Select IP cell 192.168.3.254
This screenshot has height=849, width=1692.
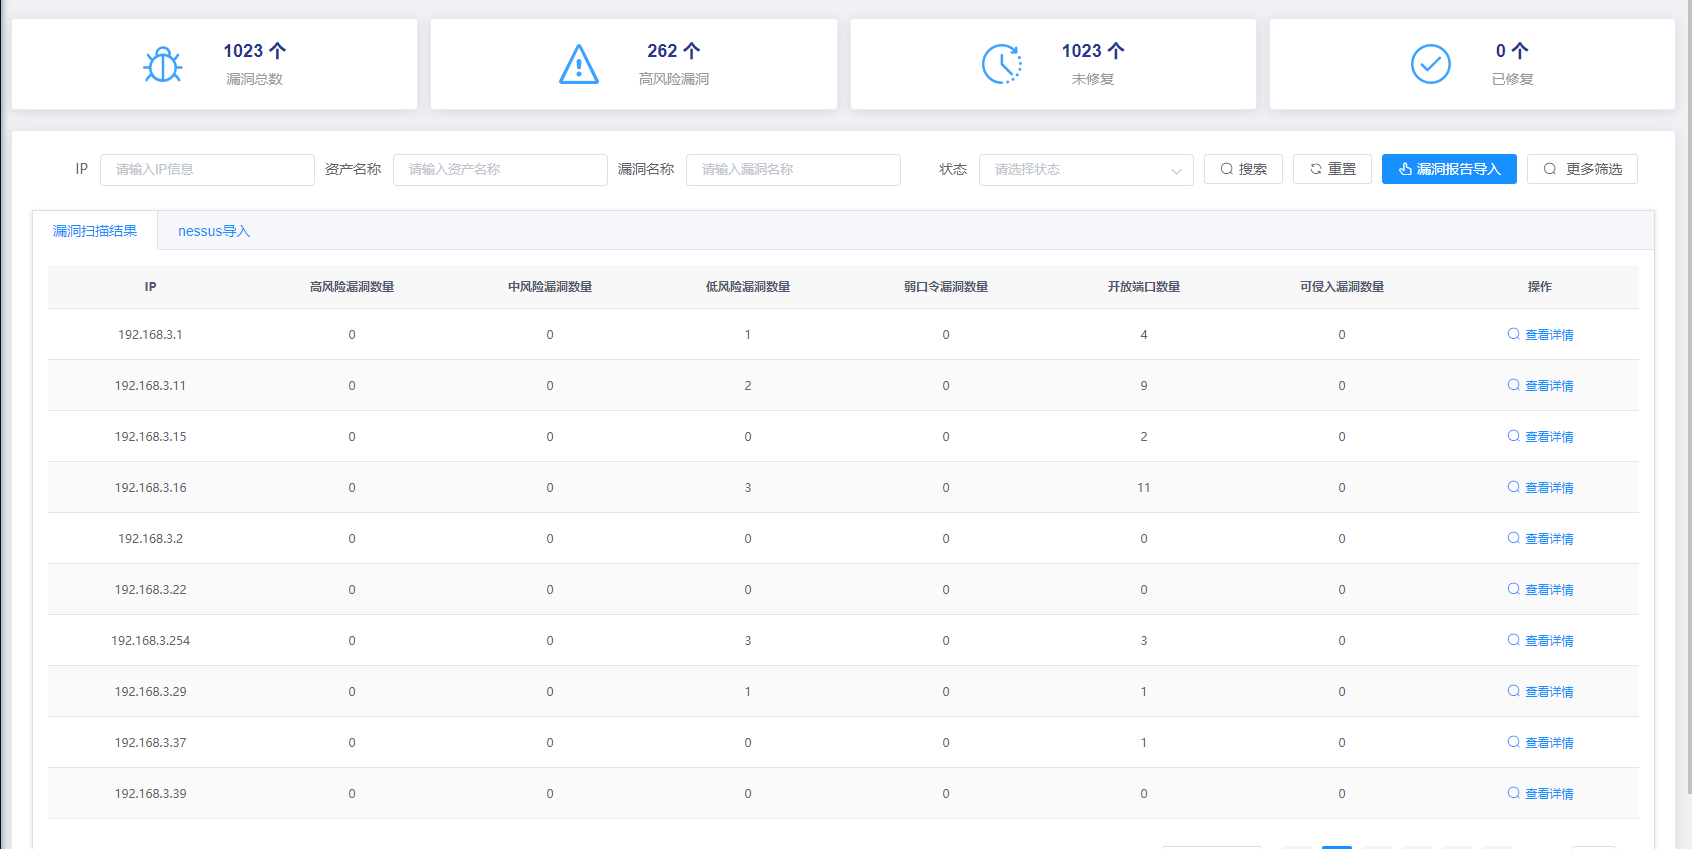pos(151,641)
